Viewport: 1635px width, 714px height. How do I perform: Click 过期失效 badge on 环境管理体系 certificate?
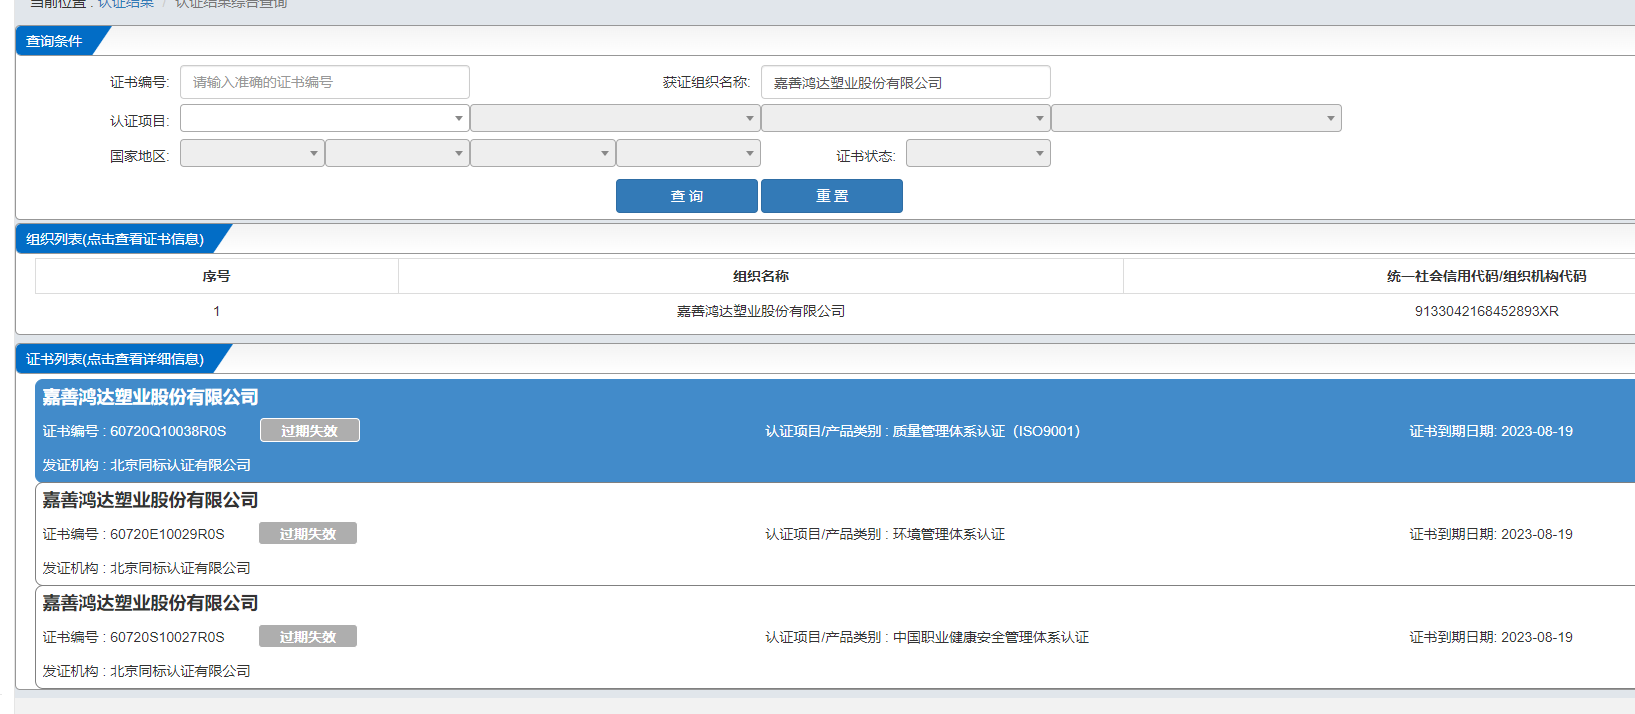(x=308, y=533)
